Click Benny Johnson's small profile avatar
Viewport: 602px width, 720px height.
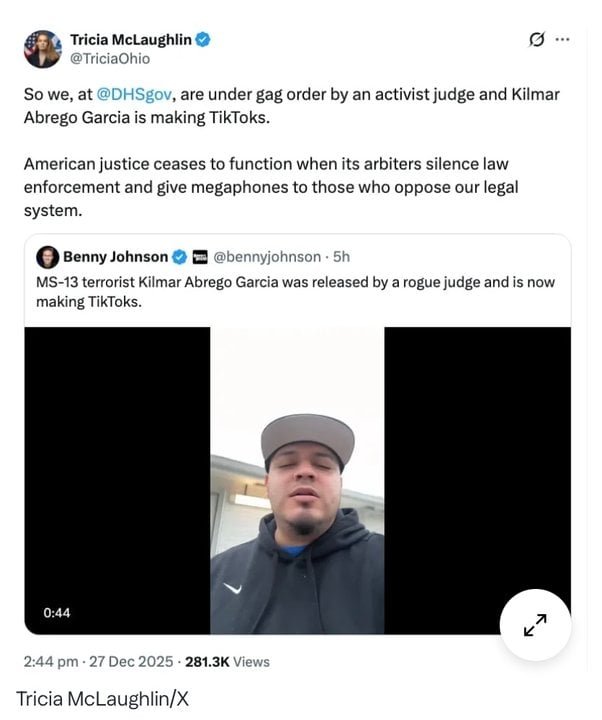(47, 257)
